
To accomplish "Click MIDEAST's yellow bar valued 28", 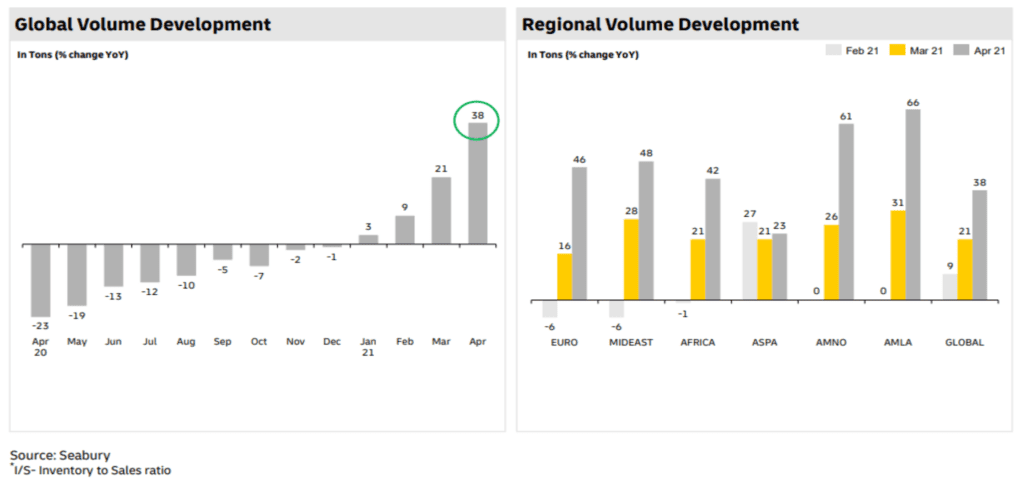I will tap(632, 260).
